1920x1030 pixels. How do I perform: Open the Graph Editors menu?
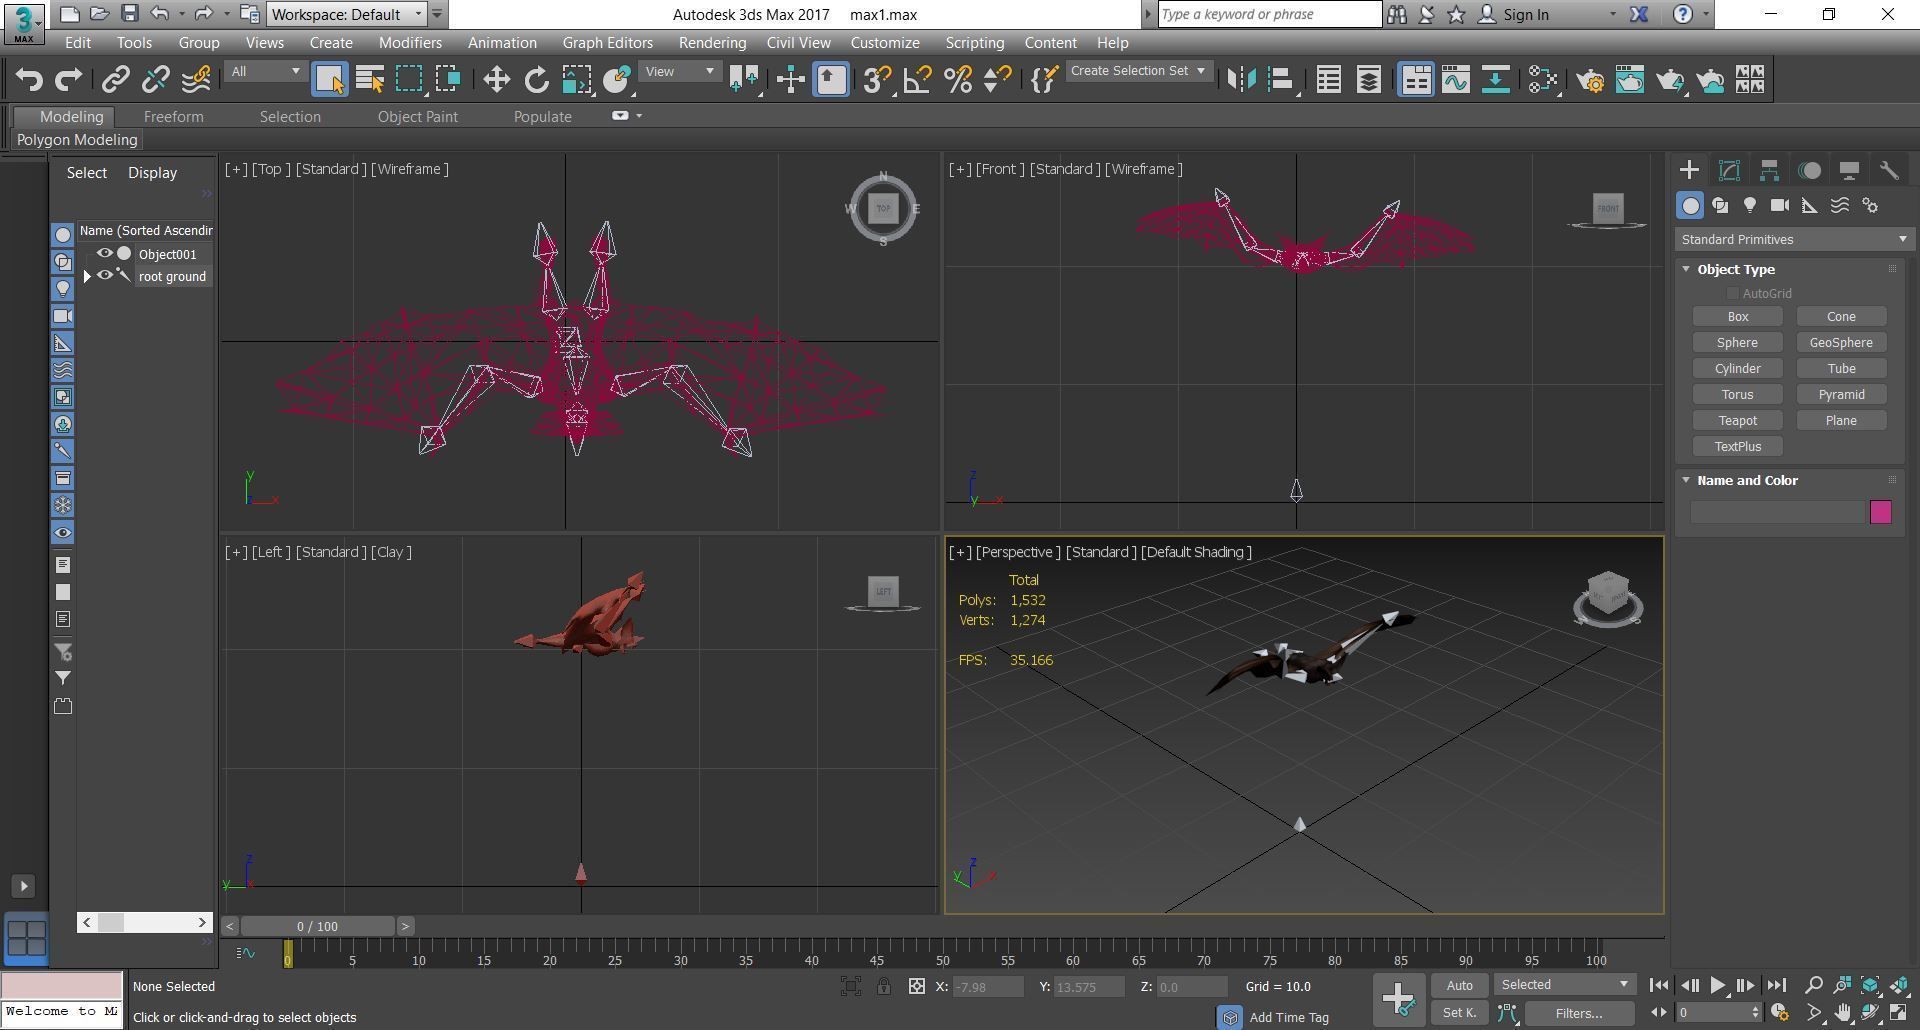[x=607, y=43]
